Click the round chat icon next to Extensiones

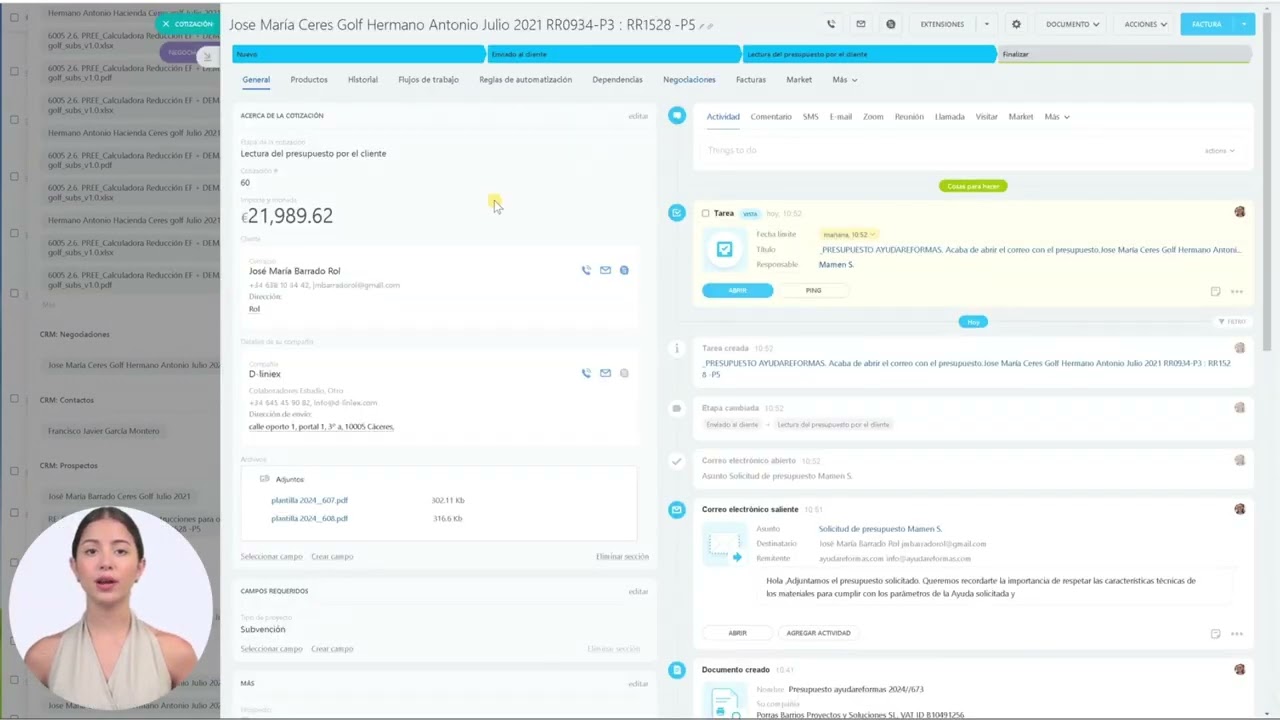tap(891, 24)
